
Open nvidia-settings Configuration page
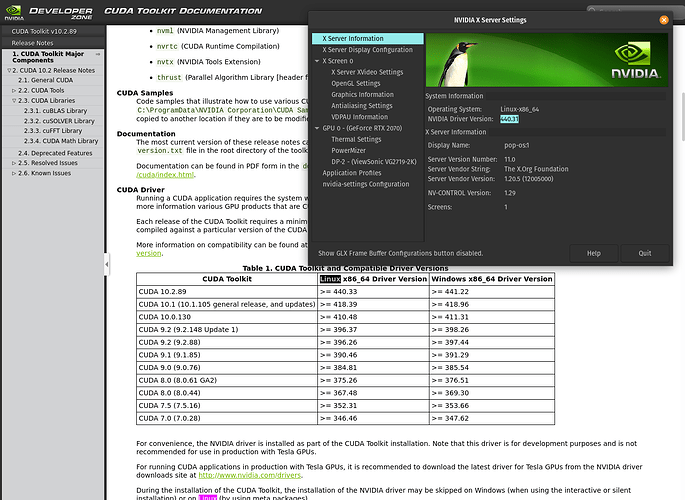pos(366,184)
